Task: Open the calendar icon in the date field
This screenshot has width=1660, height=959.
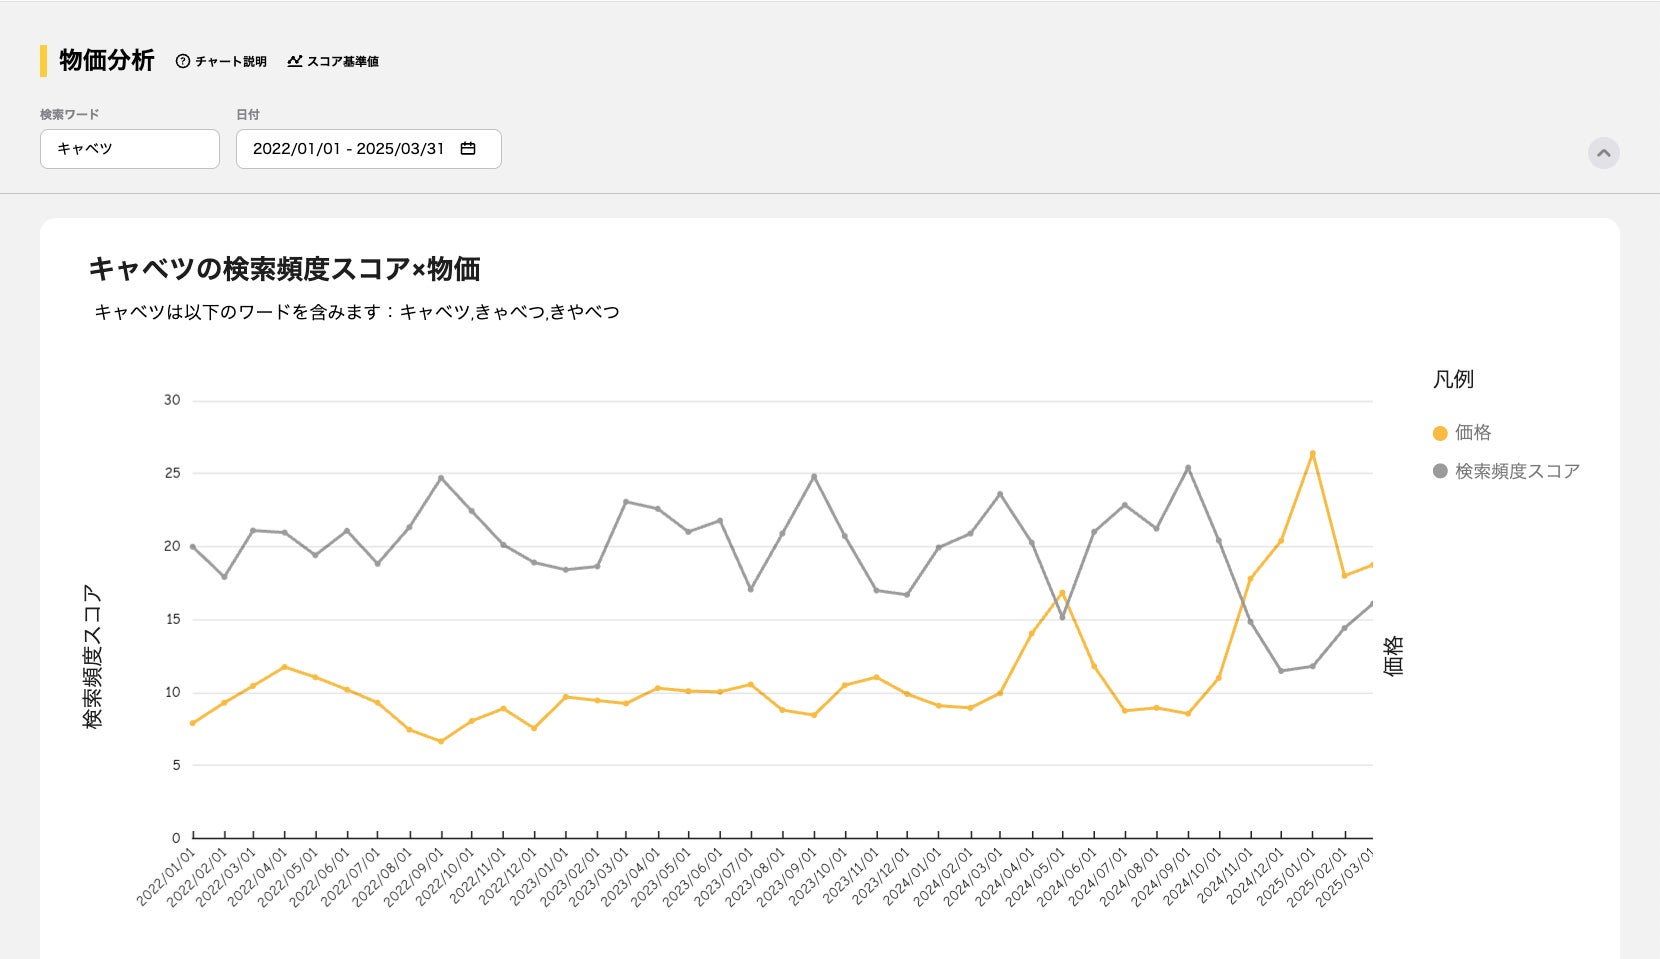Action: [467, 149]
